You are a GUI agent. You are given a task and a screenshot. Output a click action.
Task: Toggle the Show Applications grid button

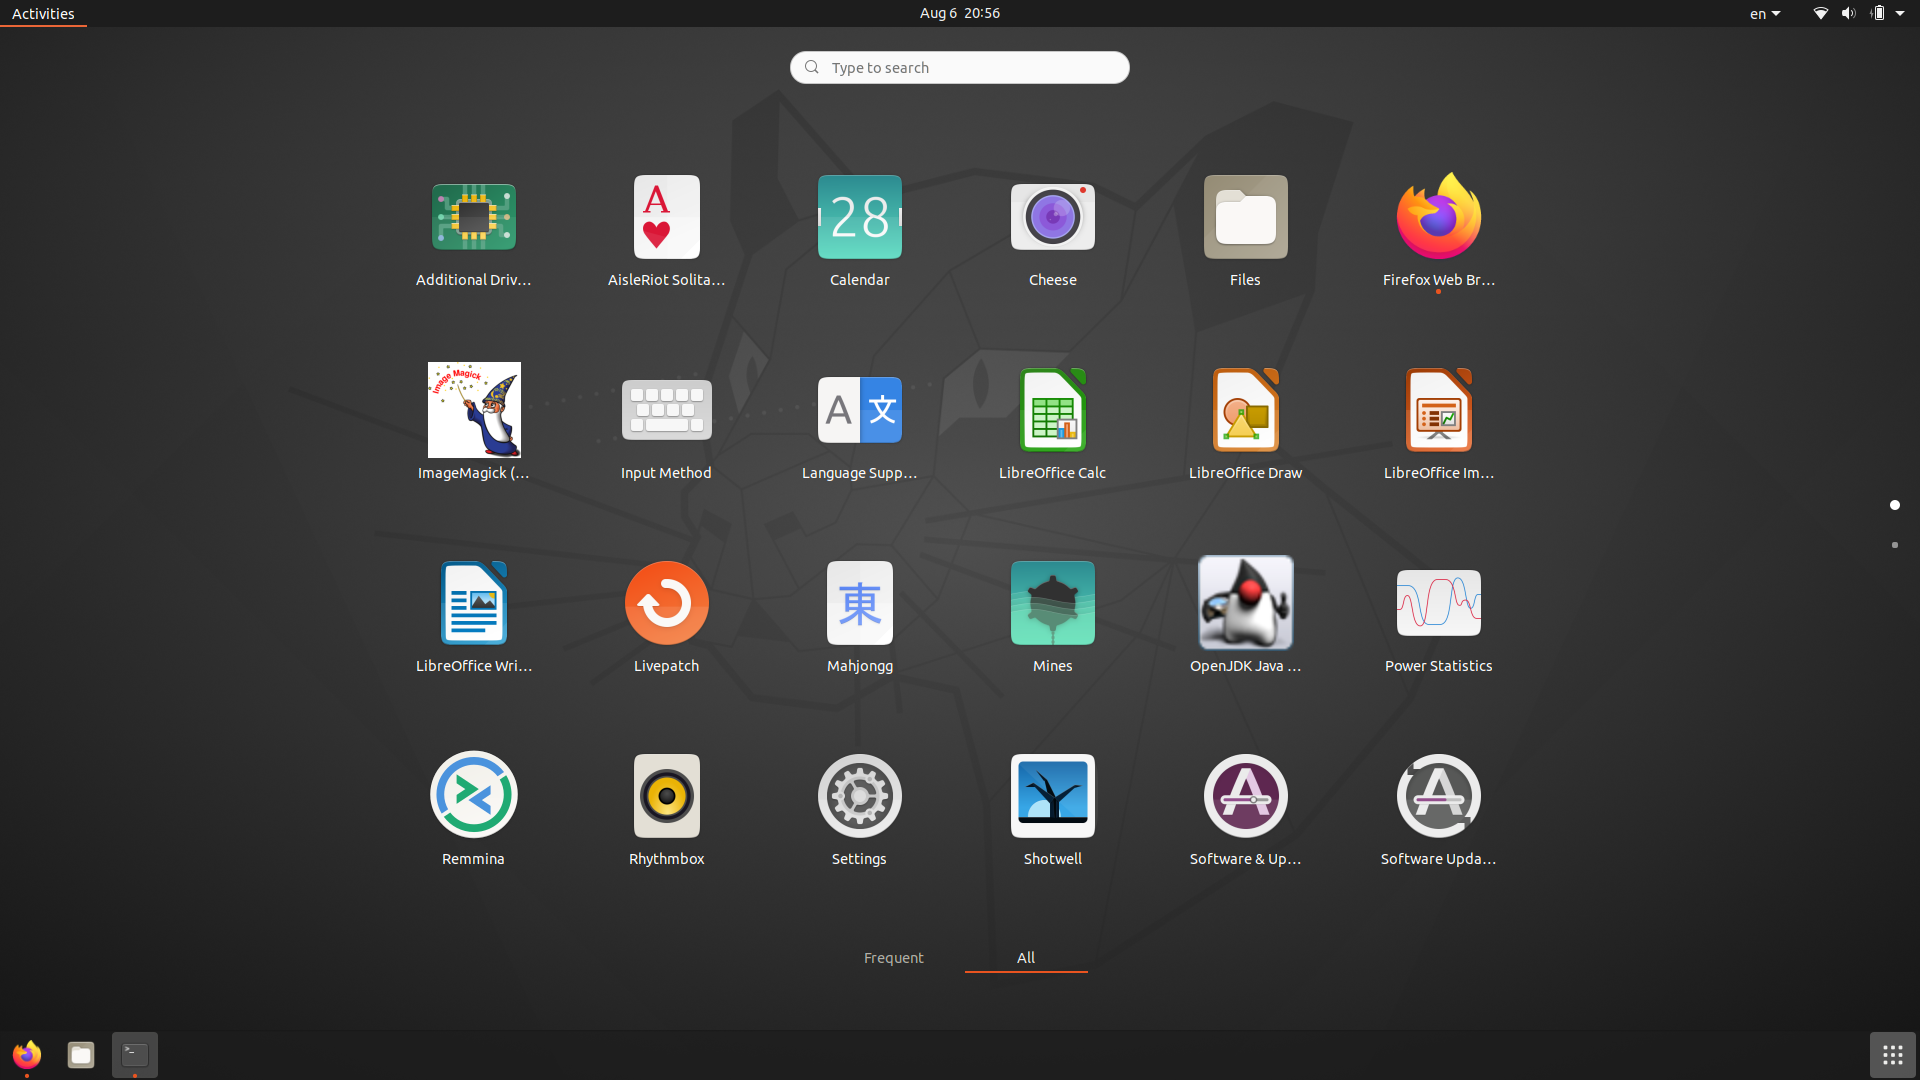tap(1892, 1055)
